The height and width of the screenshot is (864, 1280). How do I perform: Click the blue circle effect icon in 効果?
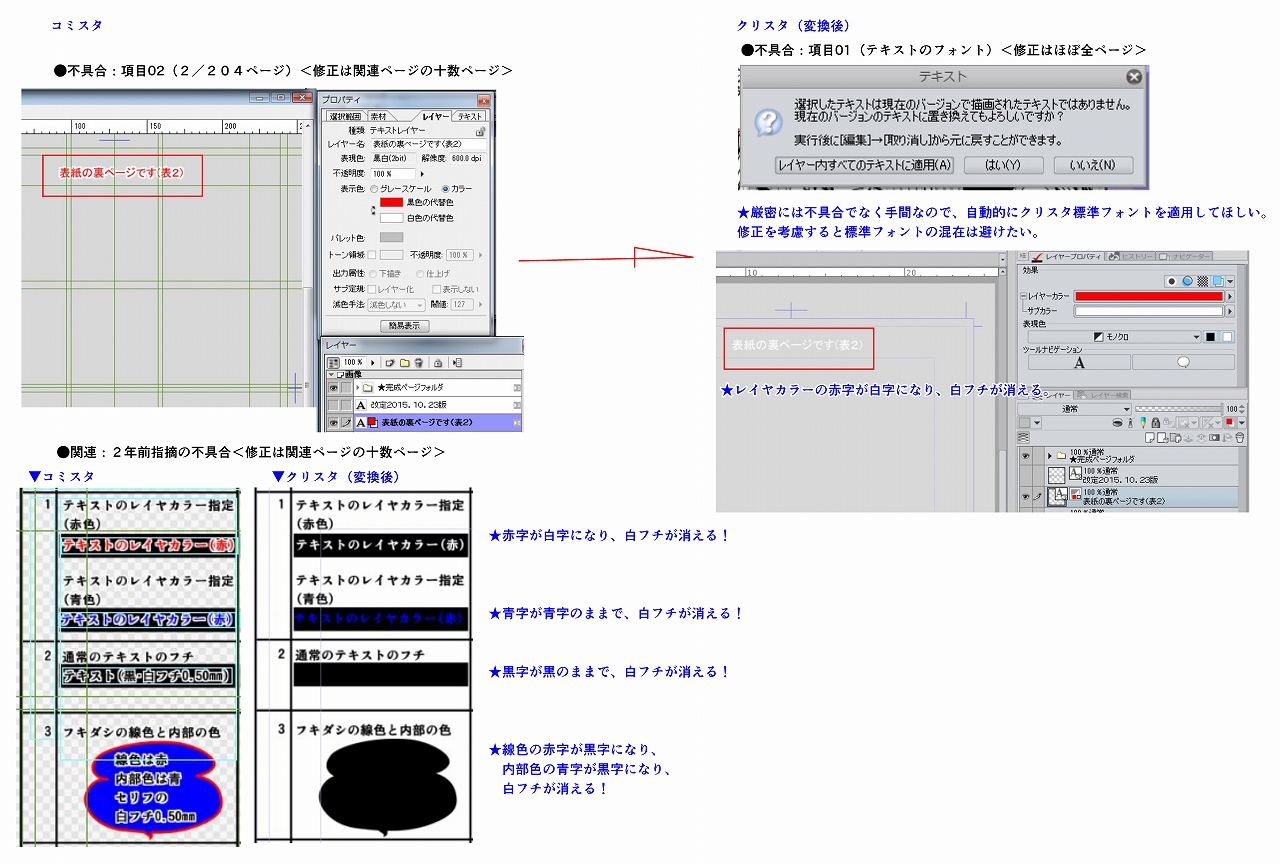(1187, 282)
